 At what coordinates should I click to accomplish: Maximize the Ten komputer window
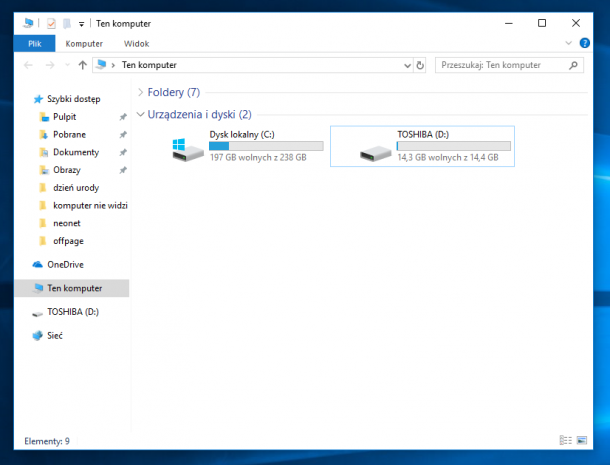click(542, 23)
